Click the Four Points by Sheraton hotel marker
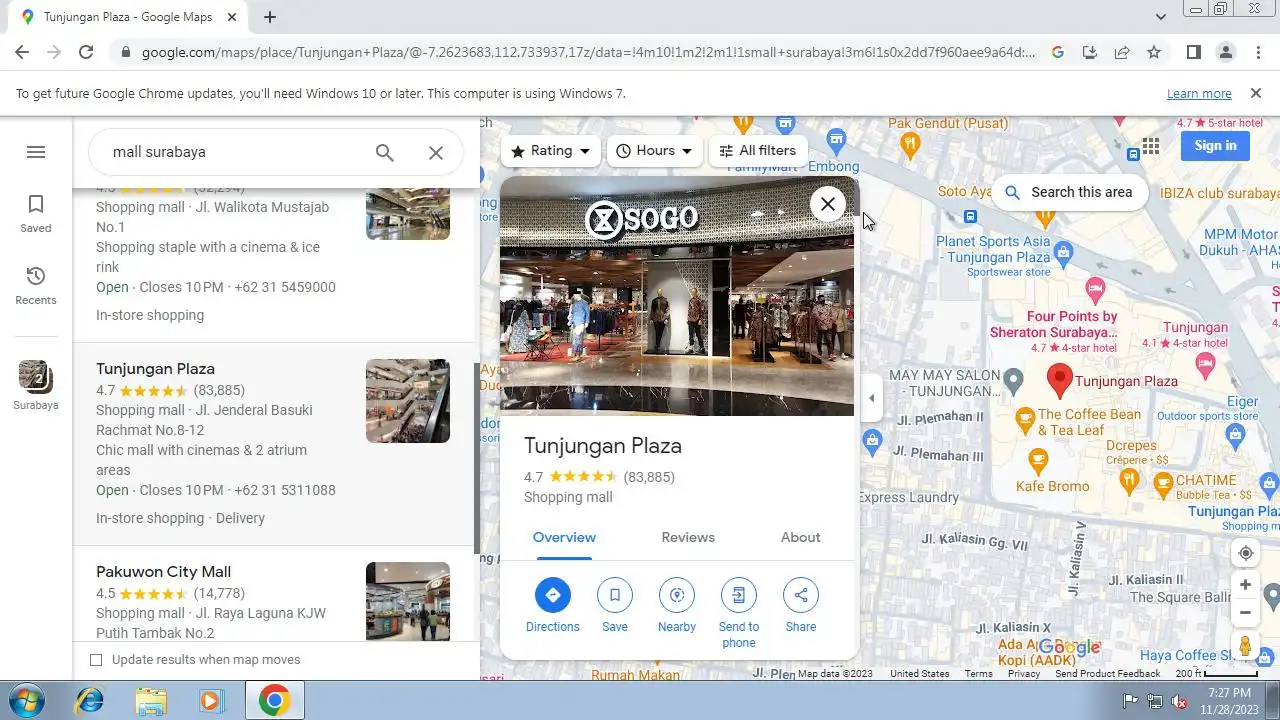The image size is (1280, 720). 1095,291
